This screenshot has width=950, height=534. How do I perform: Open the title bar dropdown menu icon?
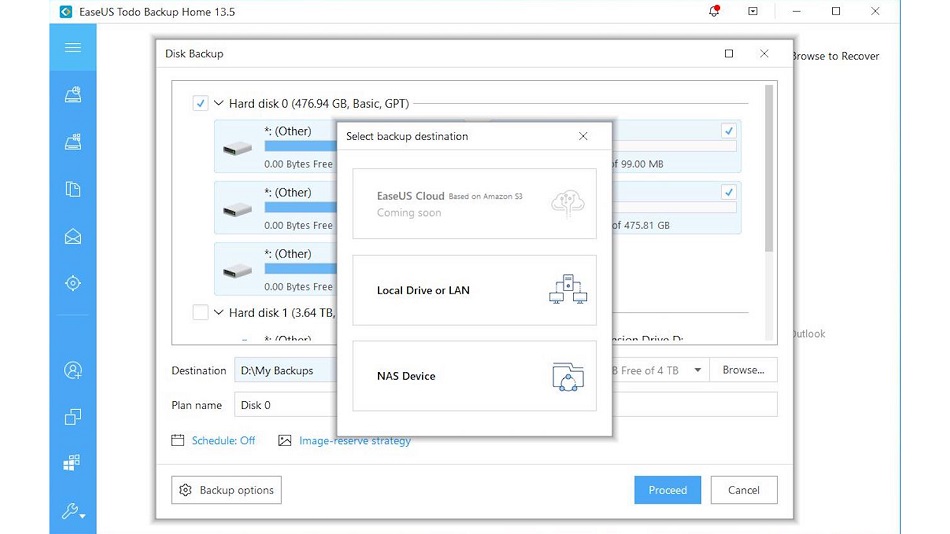pyautogui.click(x=752, y=11)
